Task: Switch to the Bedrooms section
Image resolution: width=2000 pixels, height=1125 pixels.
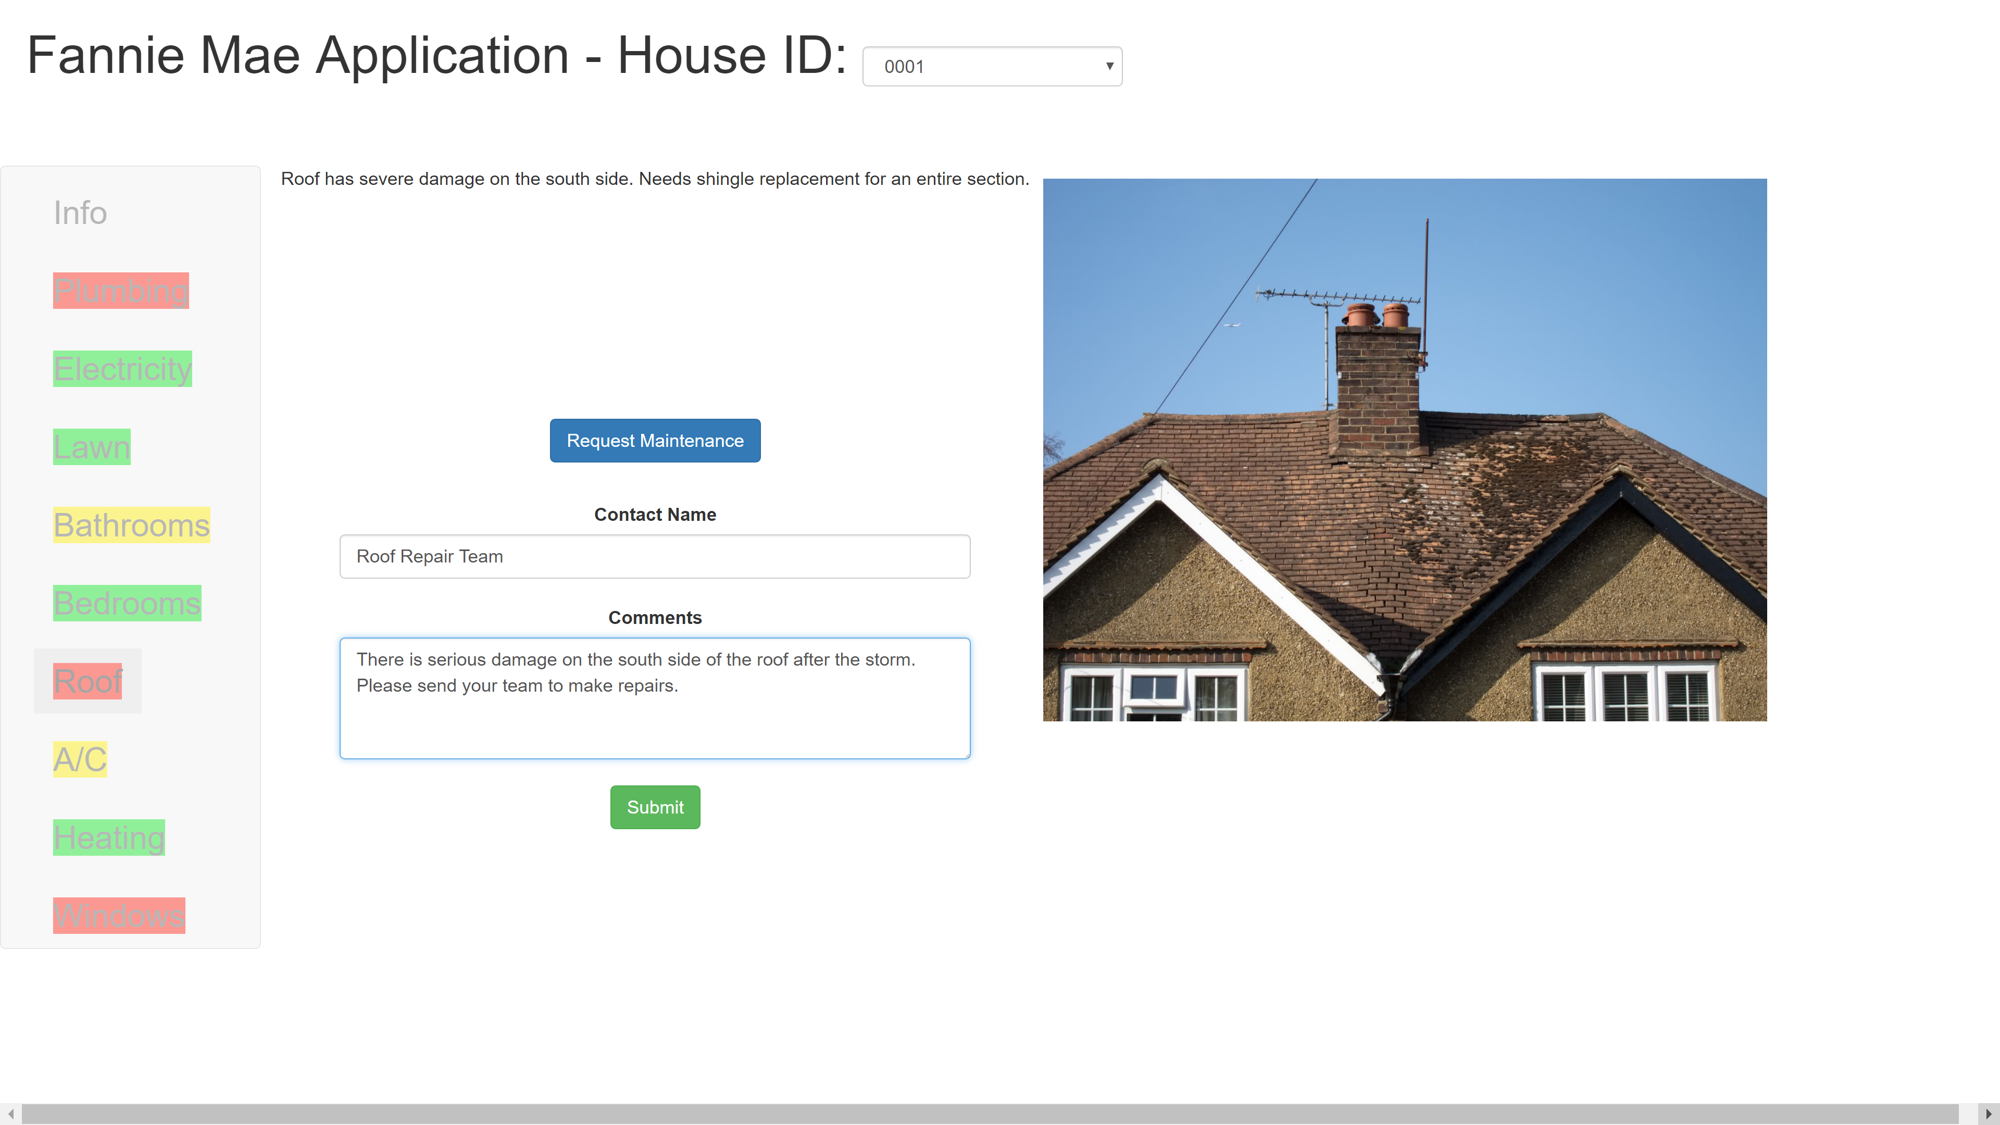Action: click(x=127, y=603)
